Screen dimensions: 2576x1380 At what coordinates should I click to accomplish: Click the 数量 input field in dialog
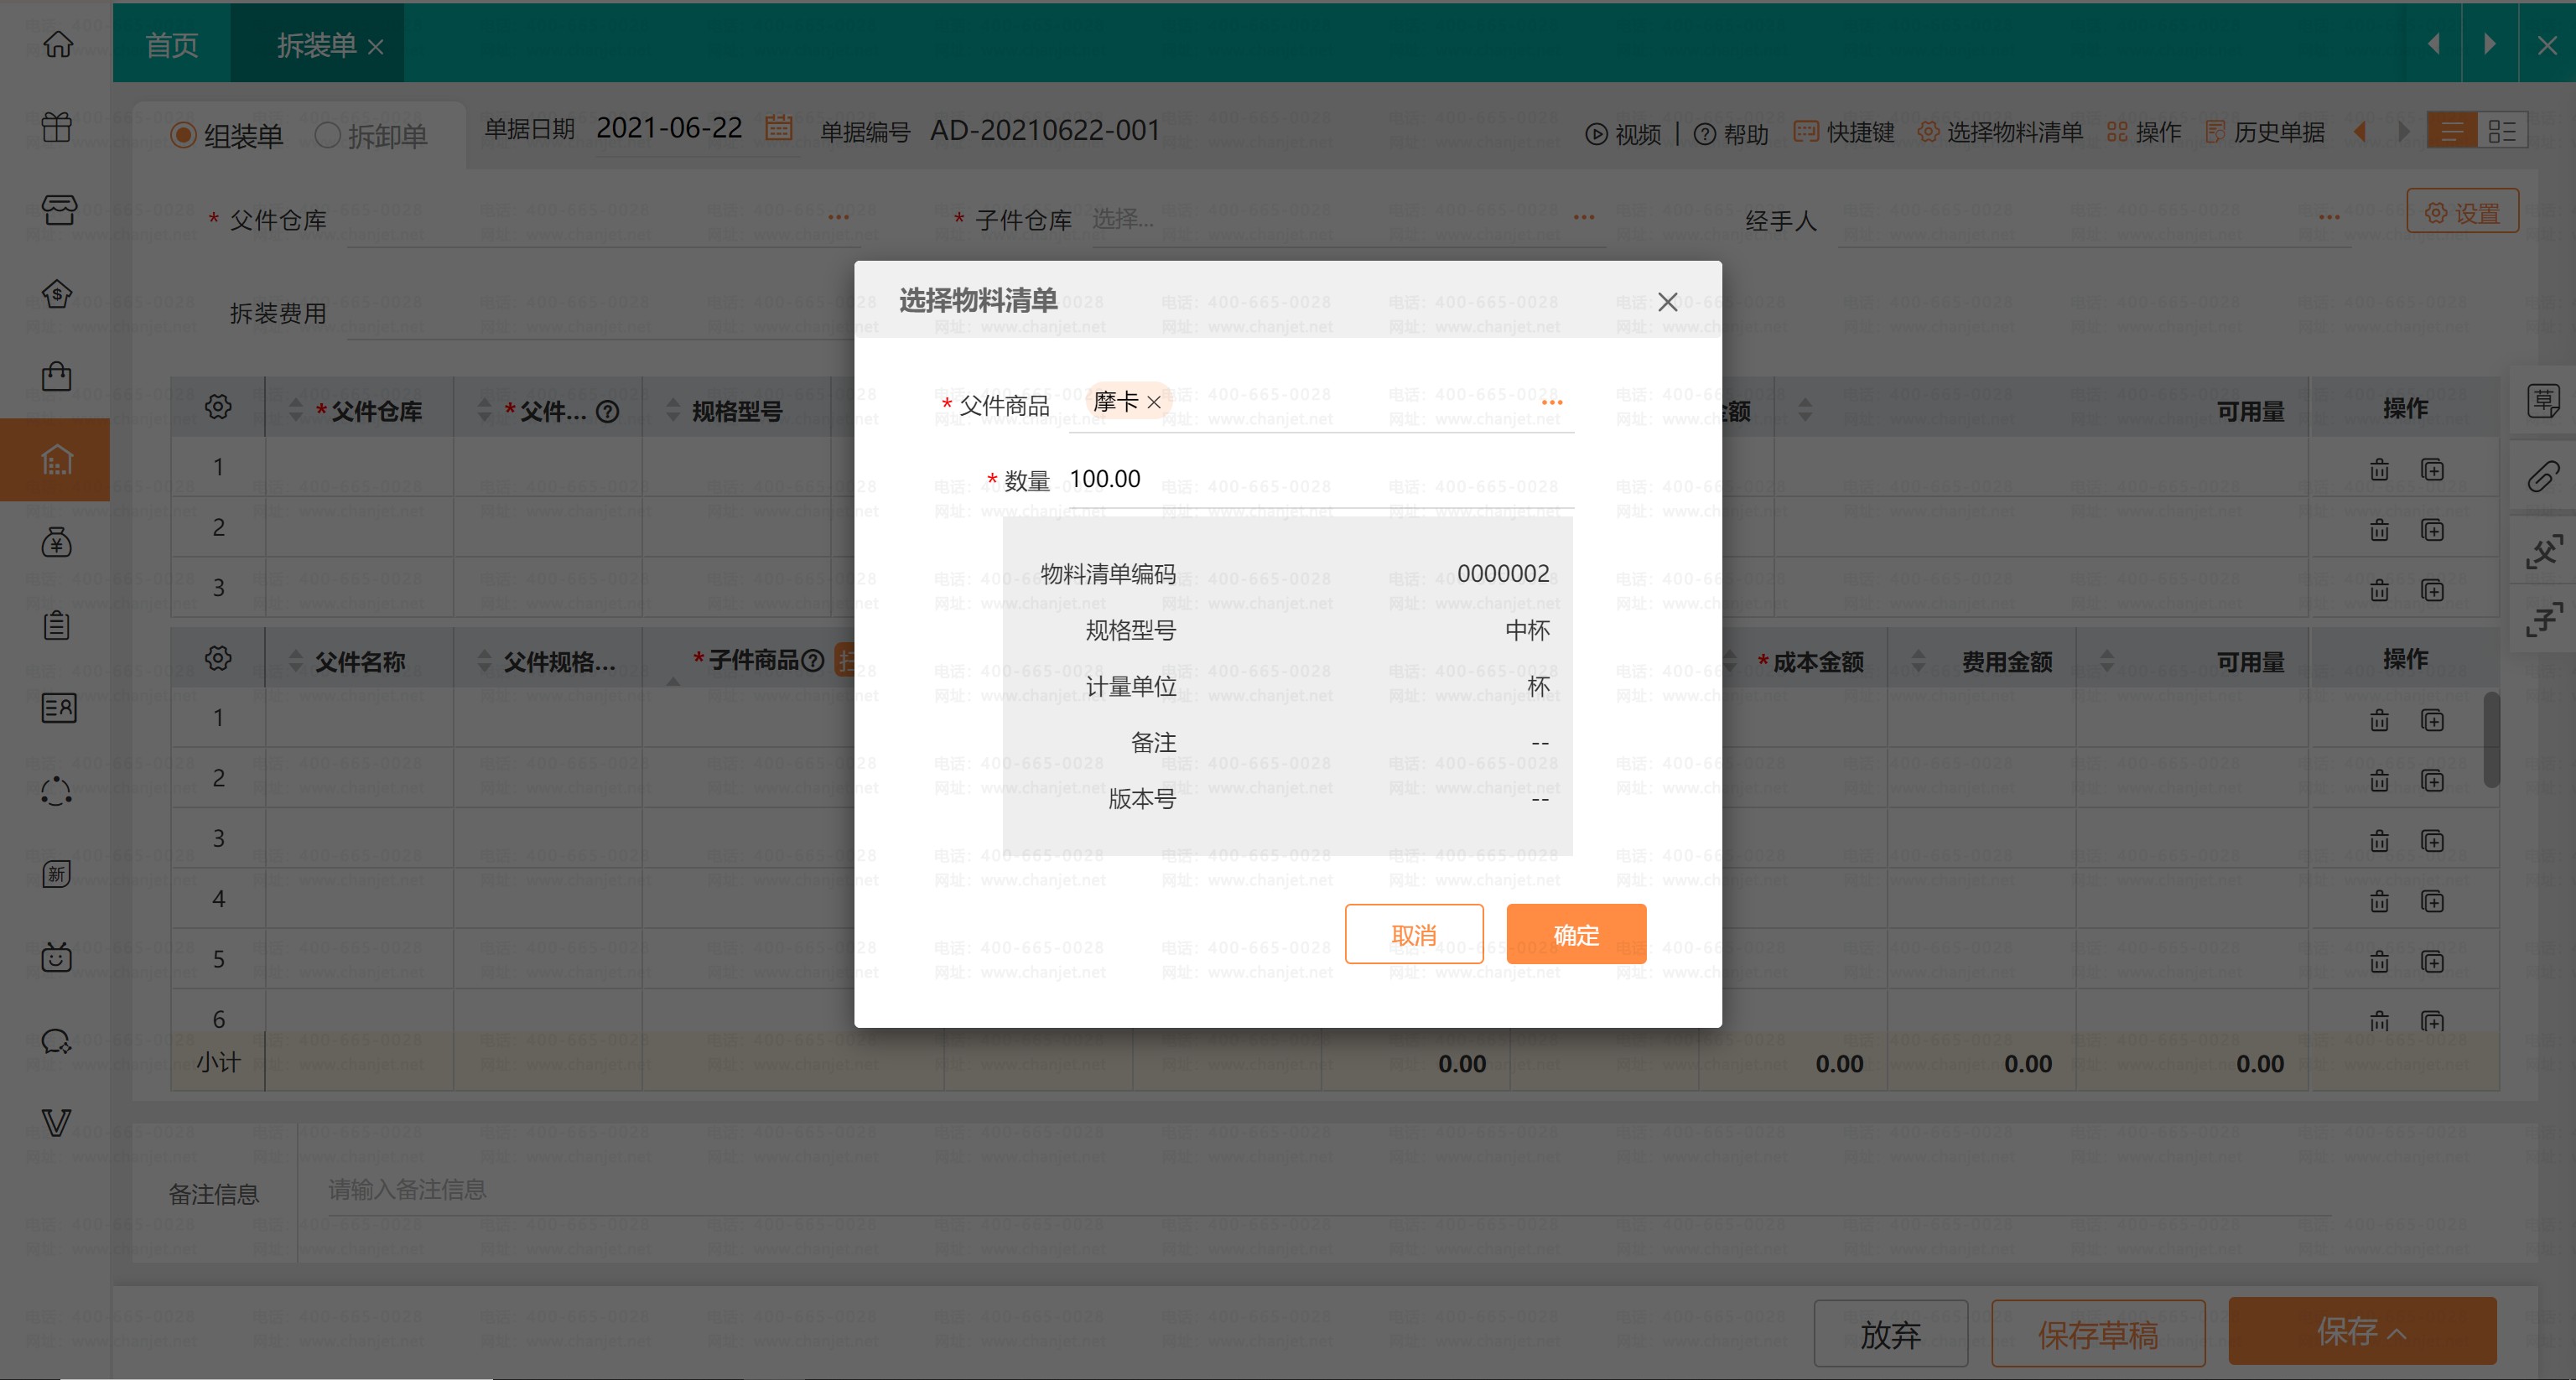(1320, 479)
